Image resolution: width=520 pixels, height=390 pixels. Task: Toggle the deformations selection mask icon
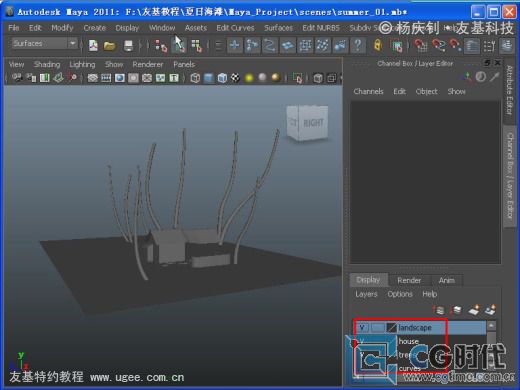305,45
